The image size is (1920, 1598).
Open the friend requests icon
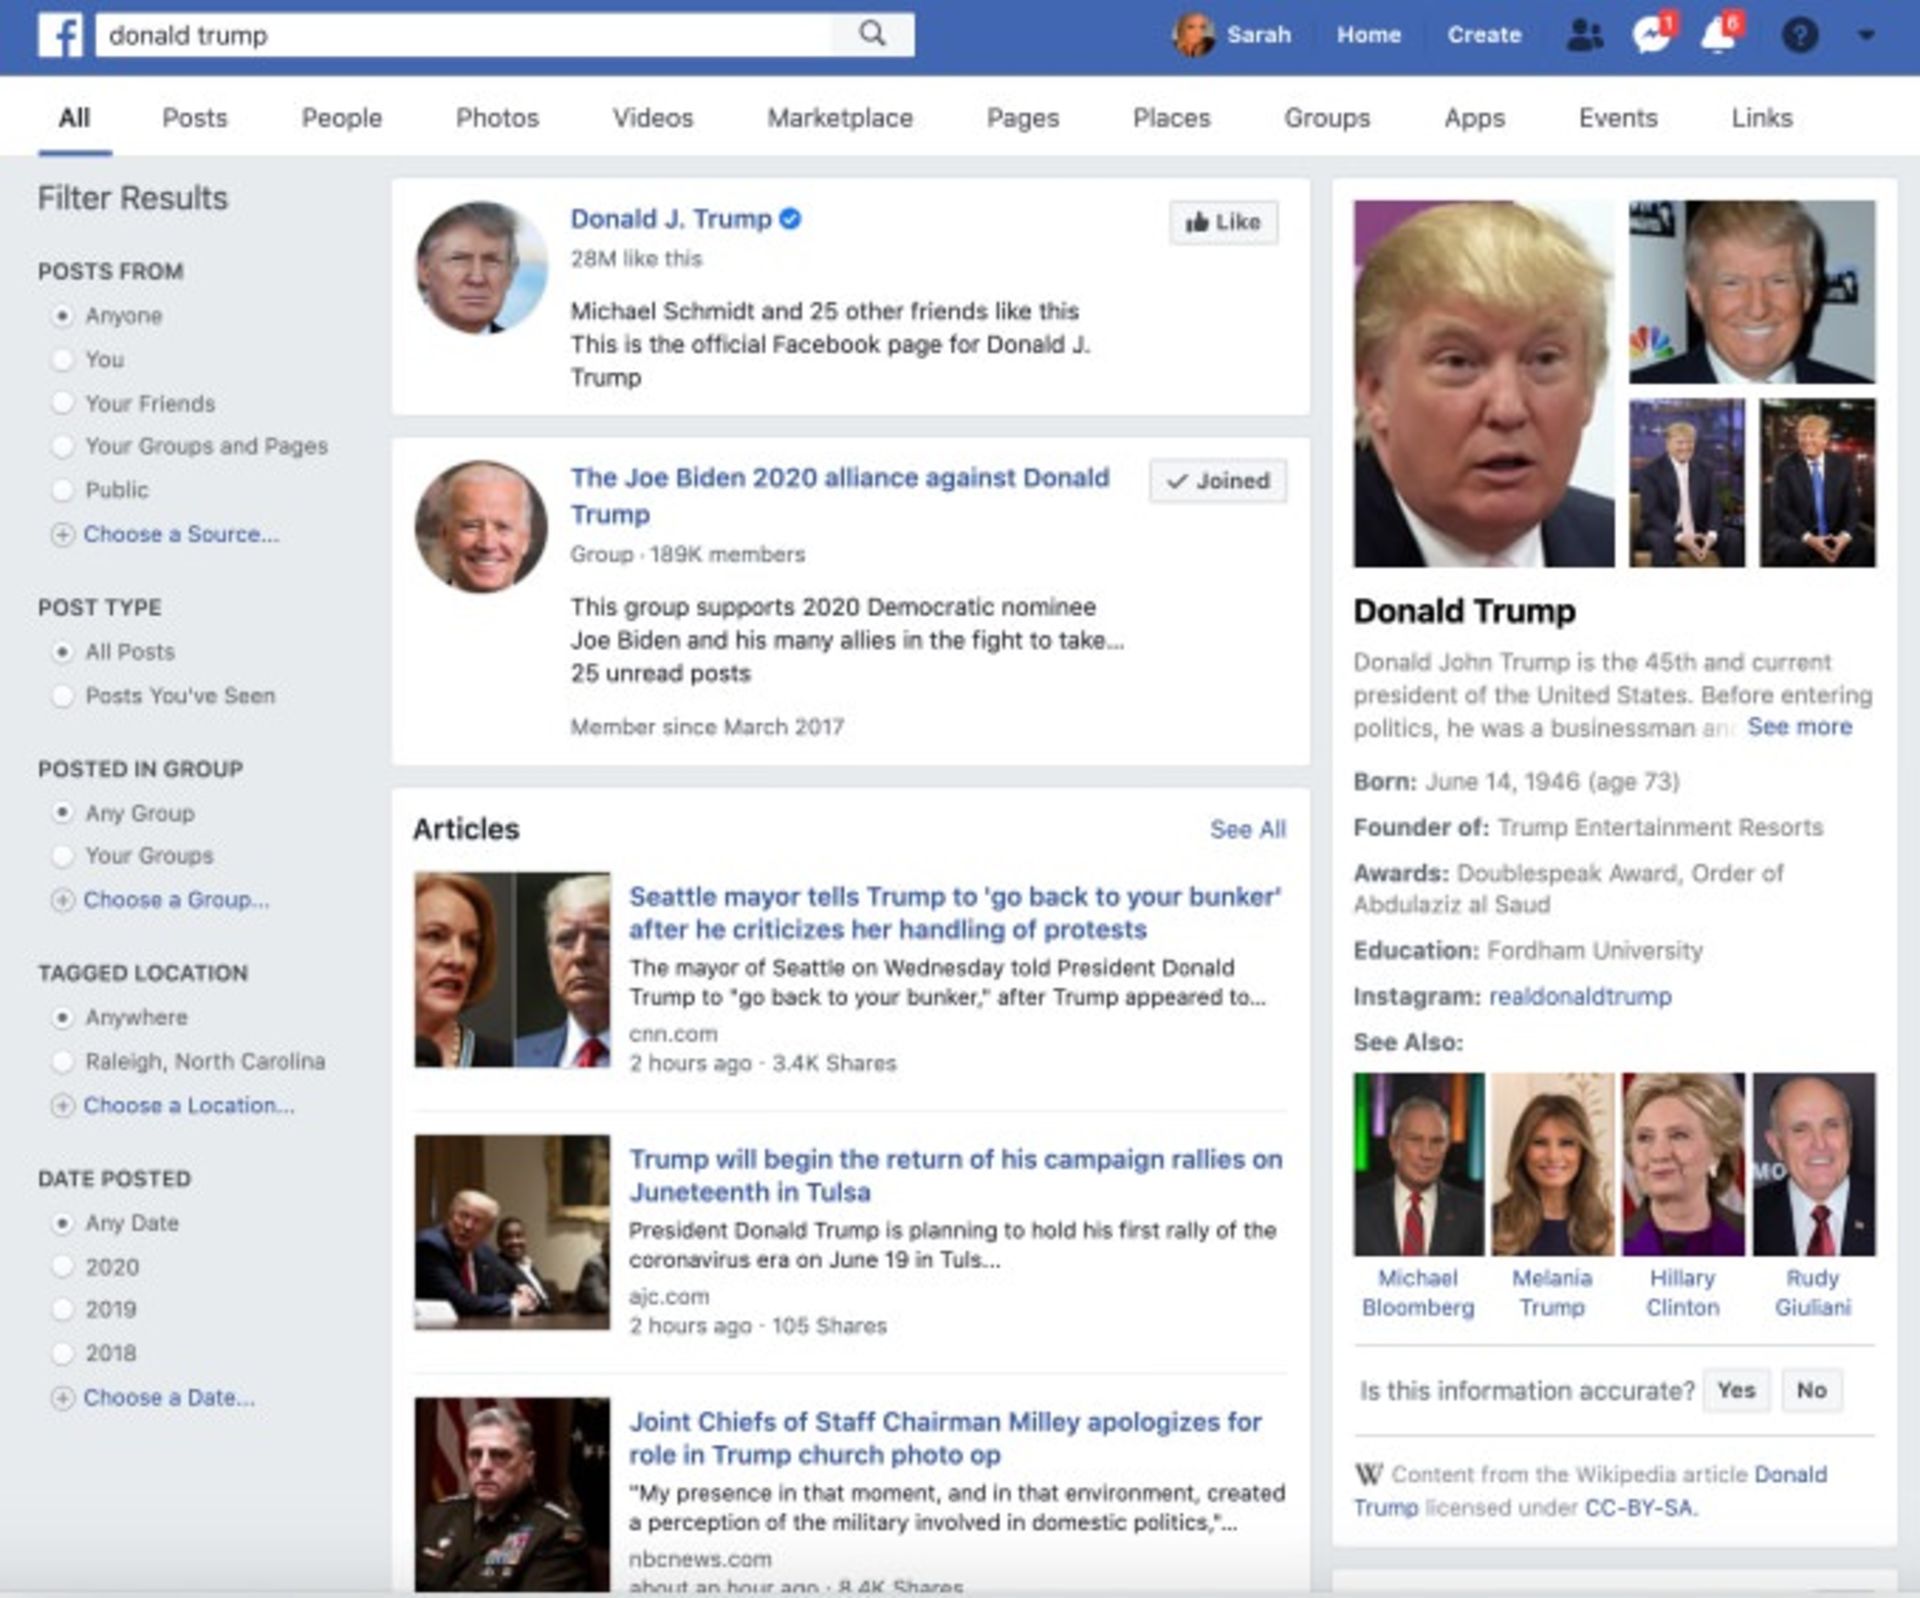point(1583,35)
